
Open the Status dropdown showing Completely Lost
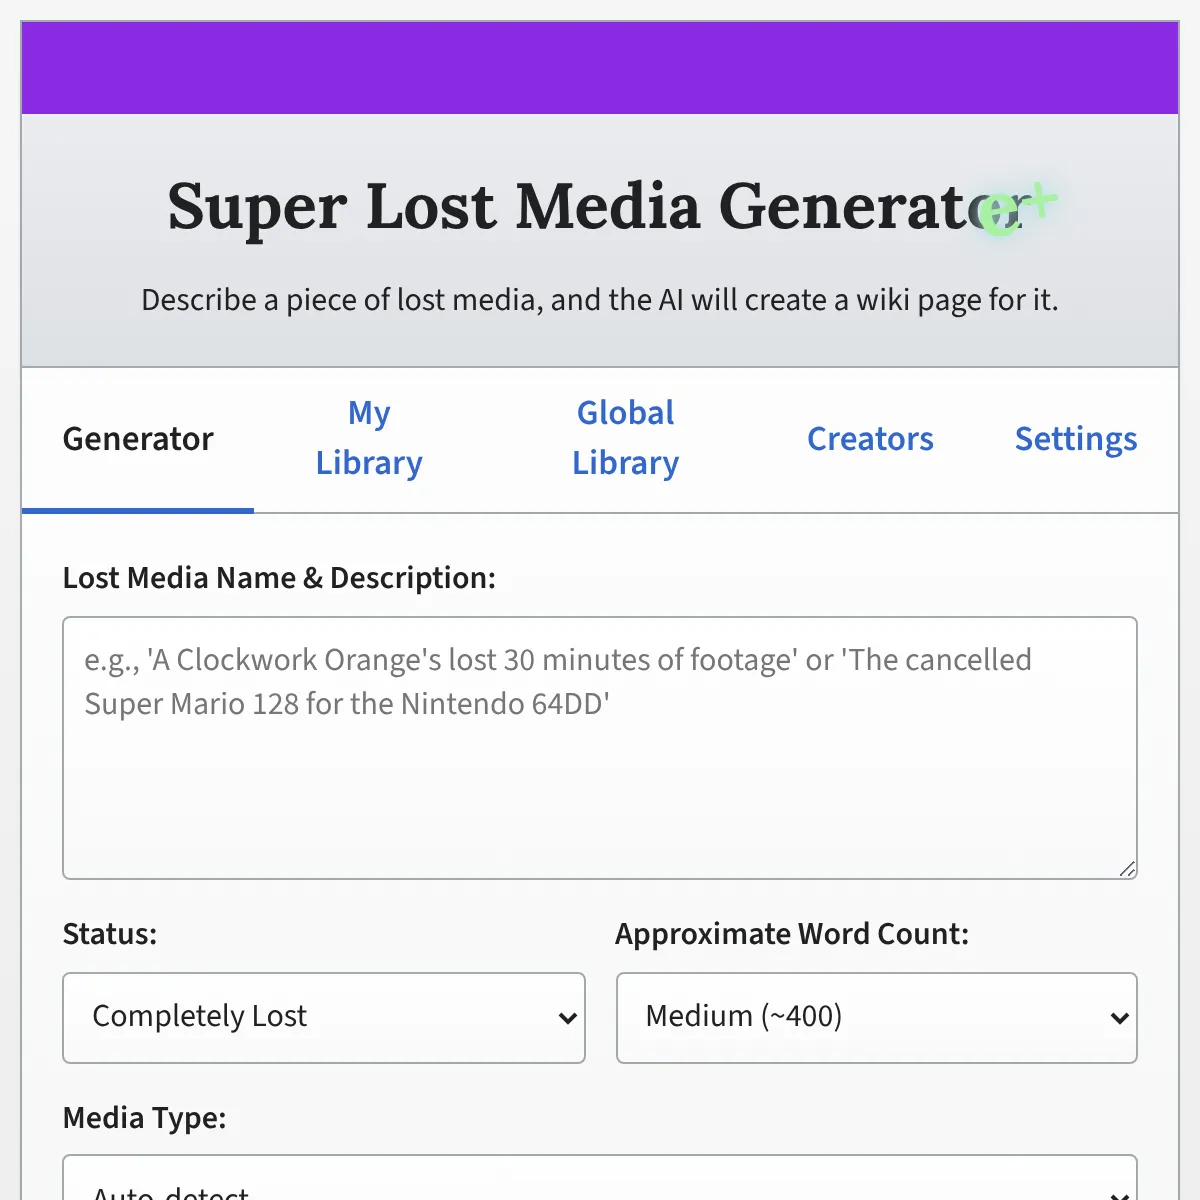click(323, 1017)
